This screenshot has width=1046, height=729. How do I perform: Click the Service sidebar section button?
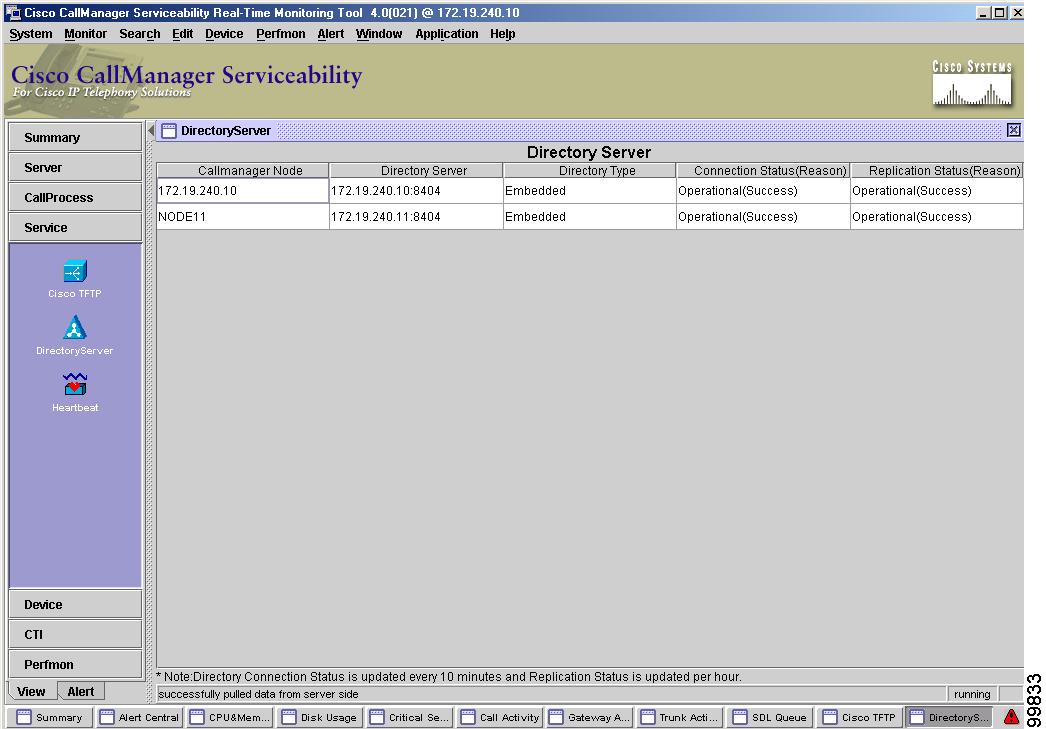tap(75, 227)
